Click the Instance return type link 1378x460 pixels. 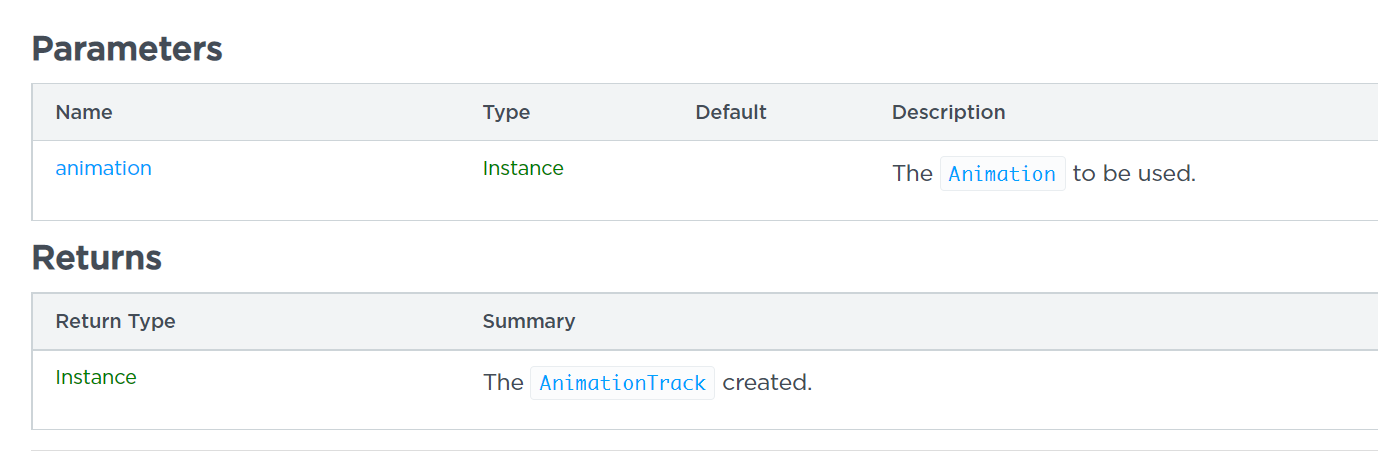tap(96, 377)
